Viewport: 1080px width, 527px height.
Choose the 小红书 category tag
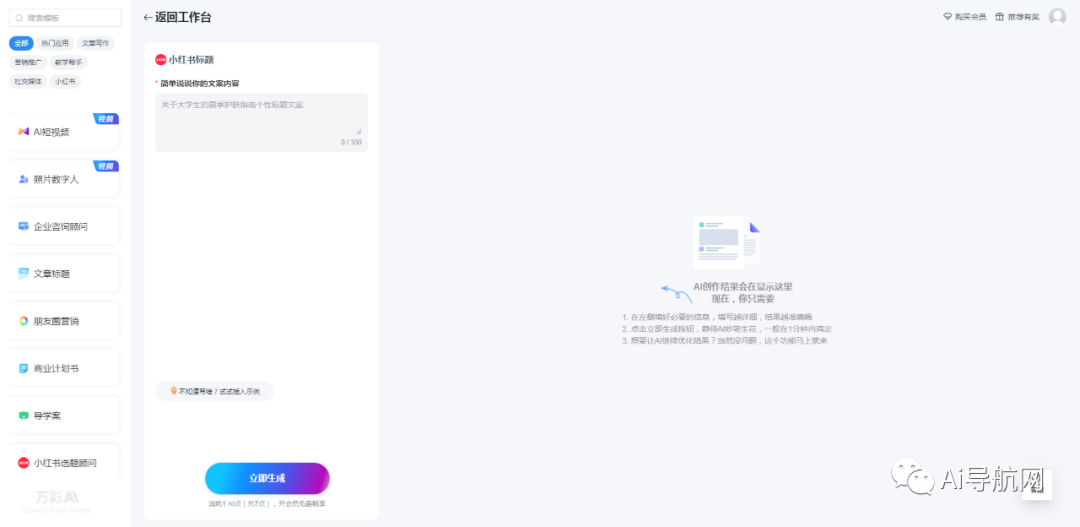pyautogui.click(x=65, y=81)
